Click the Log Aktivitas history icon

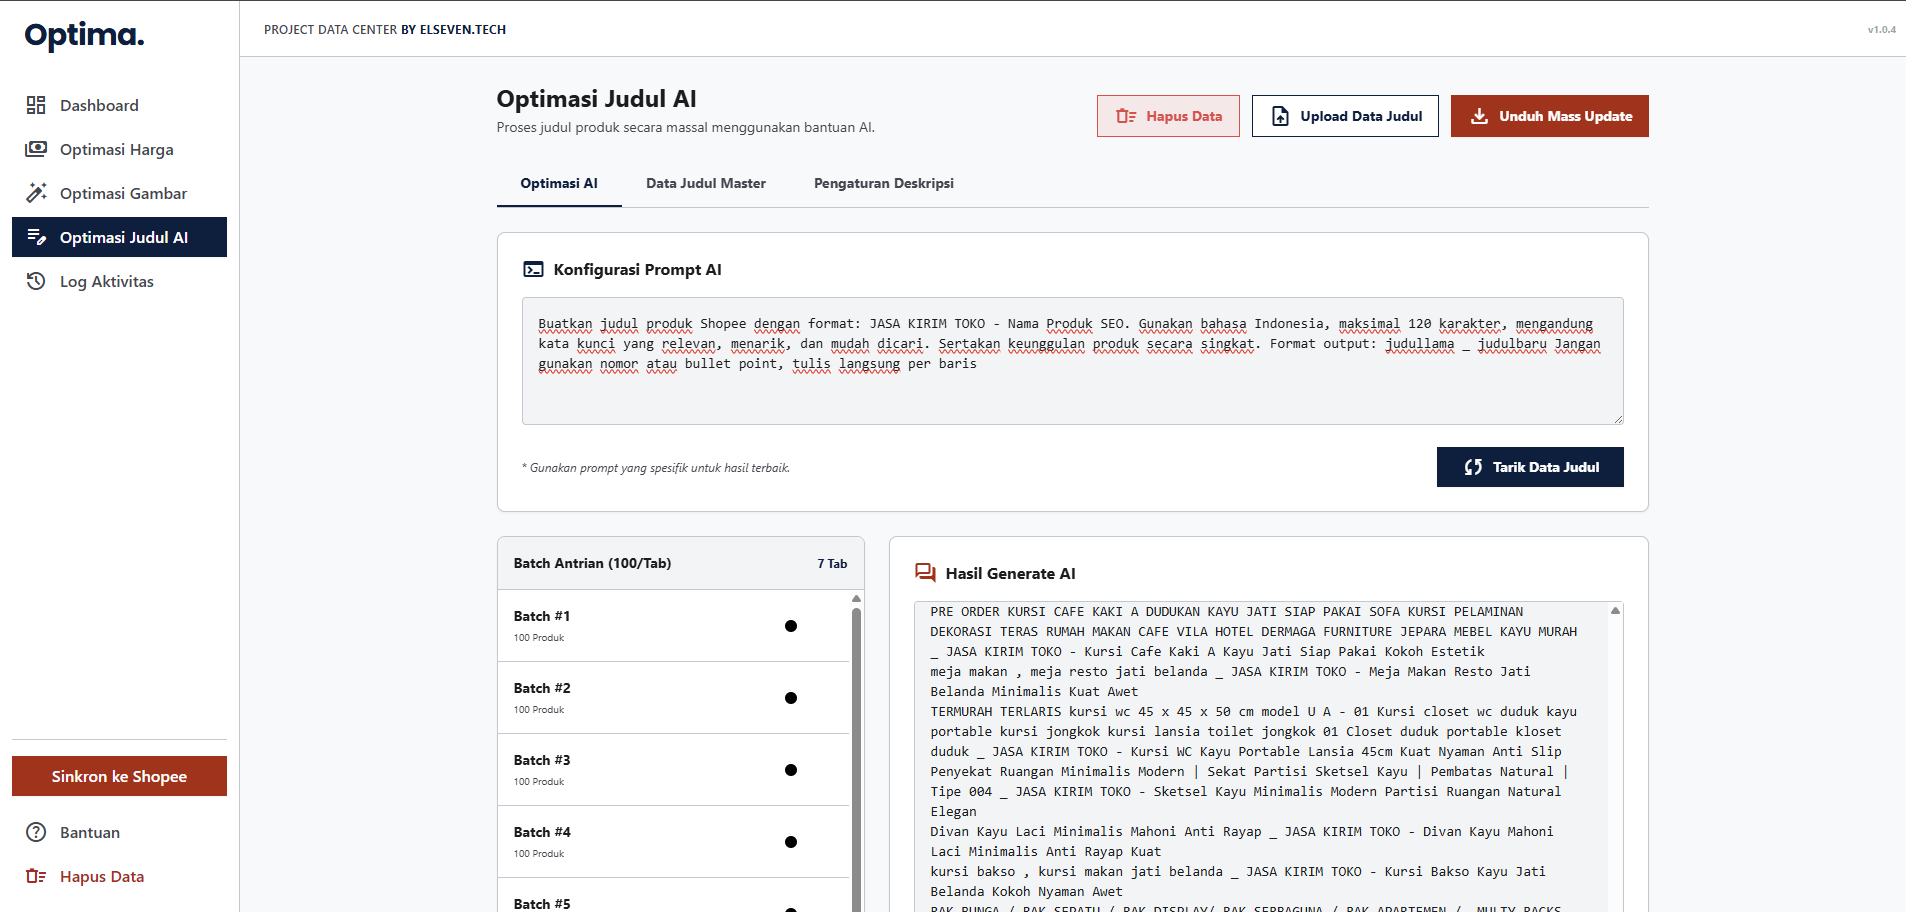36,281
